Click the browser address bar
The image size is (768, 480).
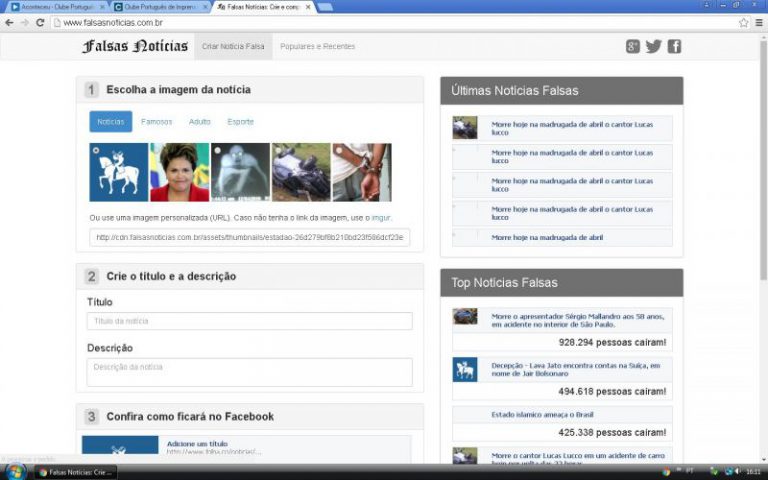pyautogui.click(x=394, y=23)
